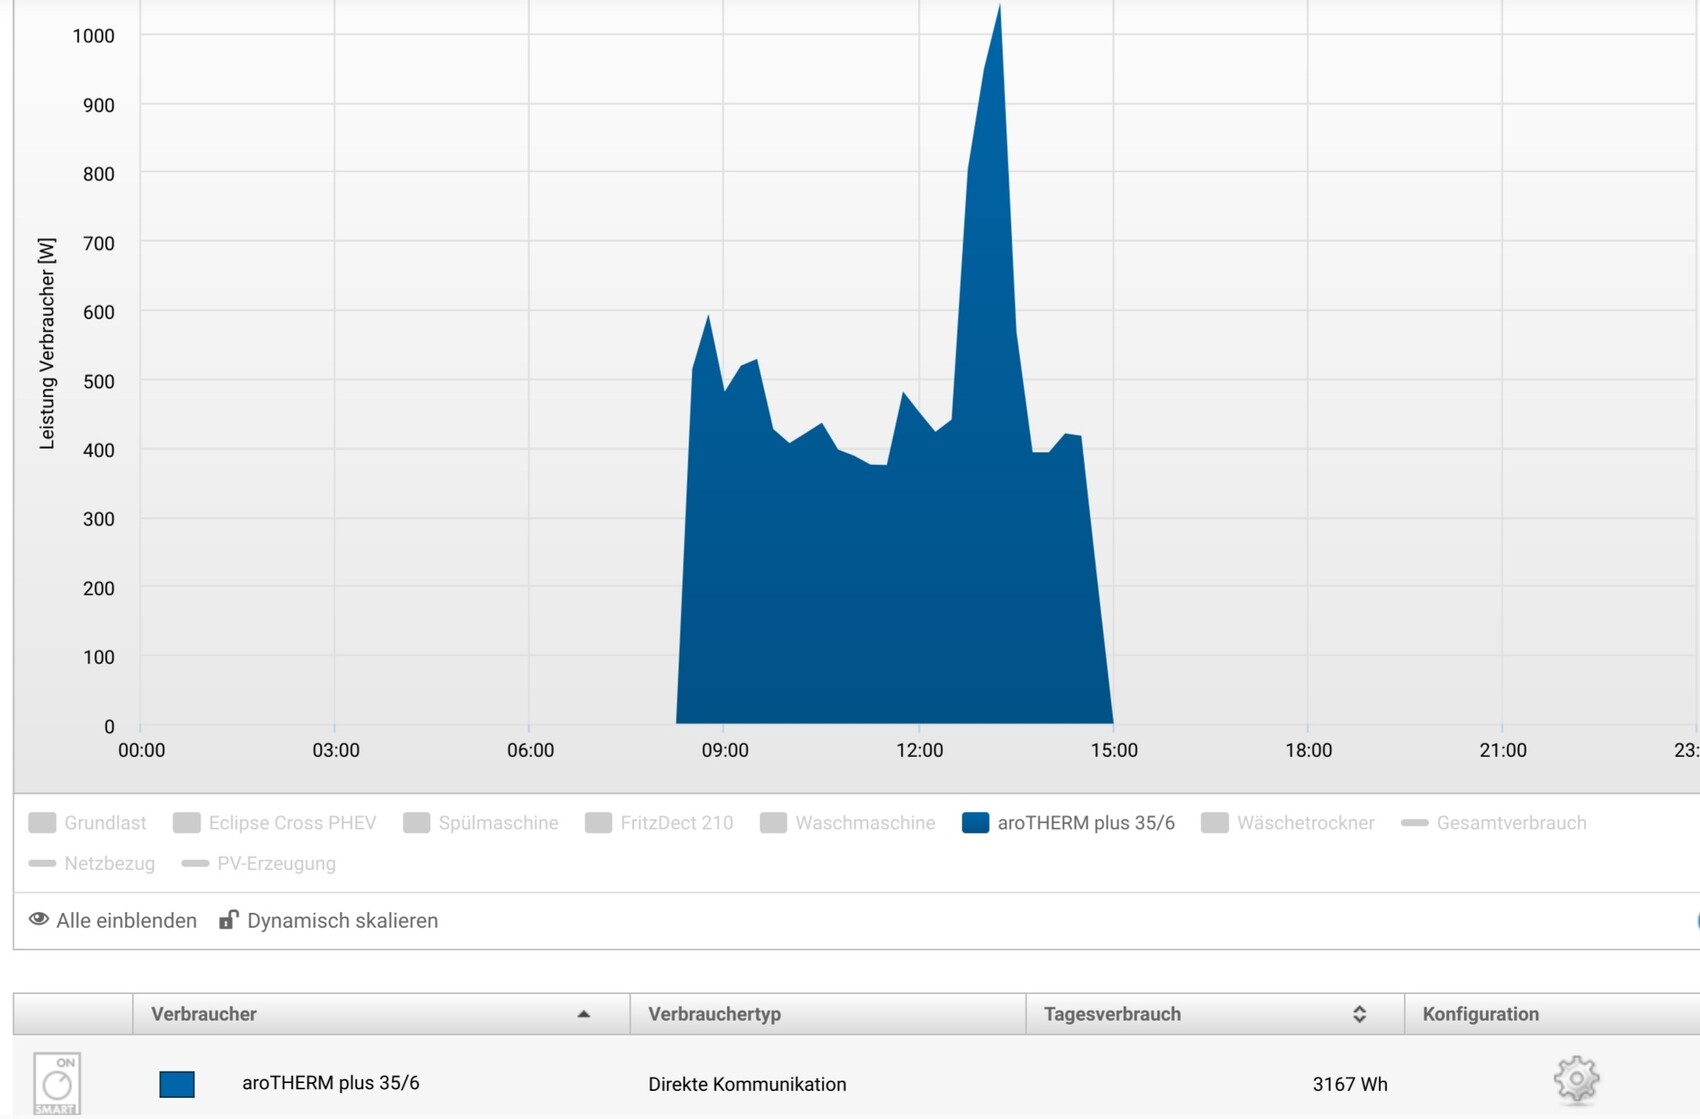1700x1119 pixels.
Task: Click the Grundlast legend square
Action: click(42, 823)
